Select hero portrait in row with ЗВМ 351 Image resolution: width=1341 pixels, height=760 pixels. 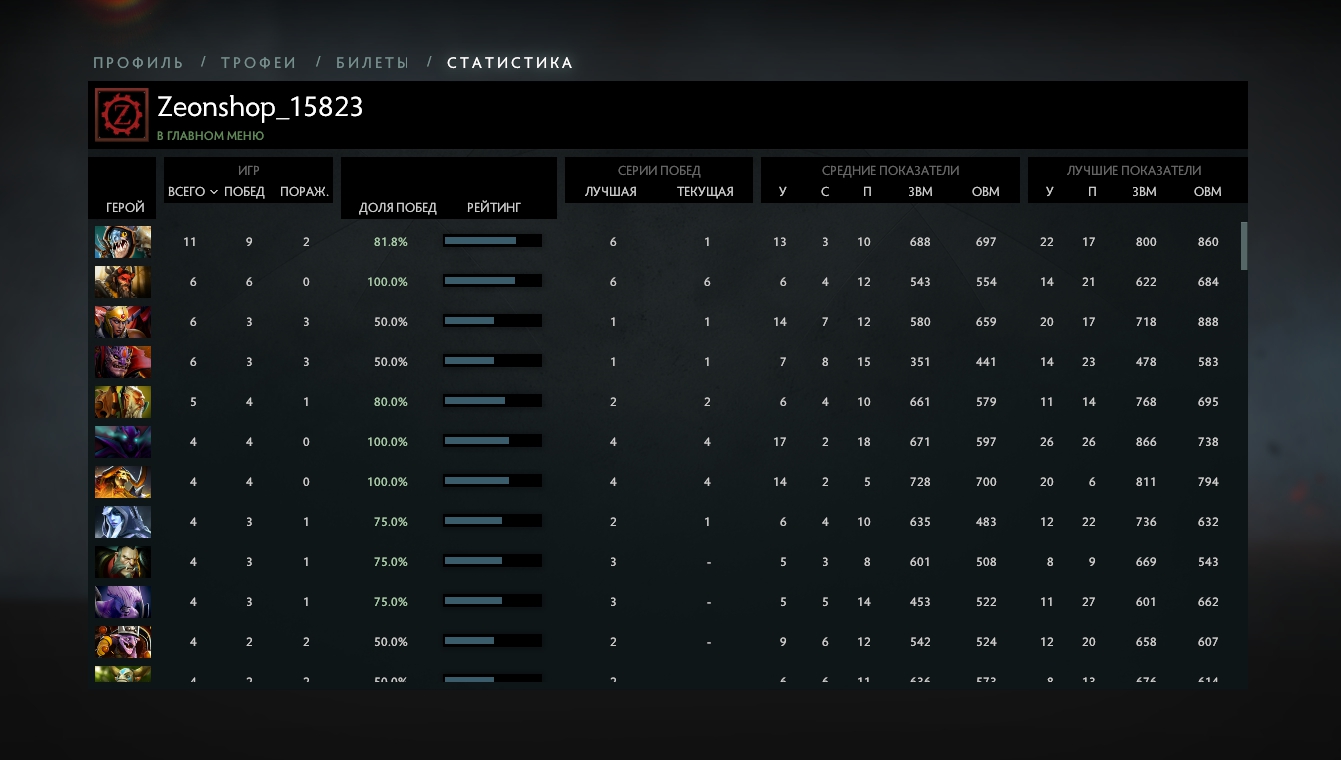123,362
